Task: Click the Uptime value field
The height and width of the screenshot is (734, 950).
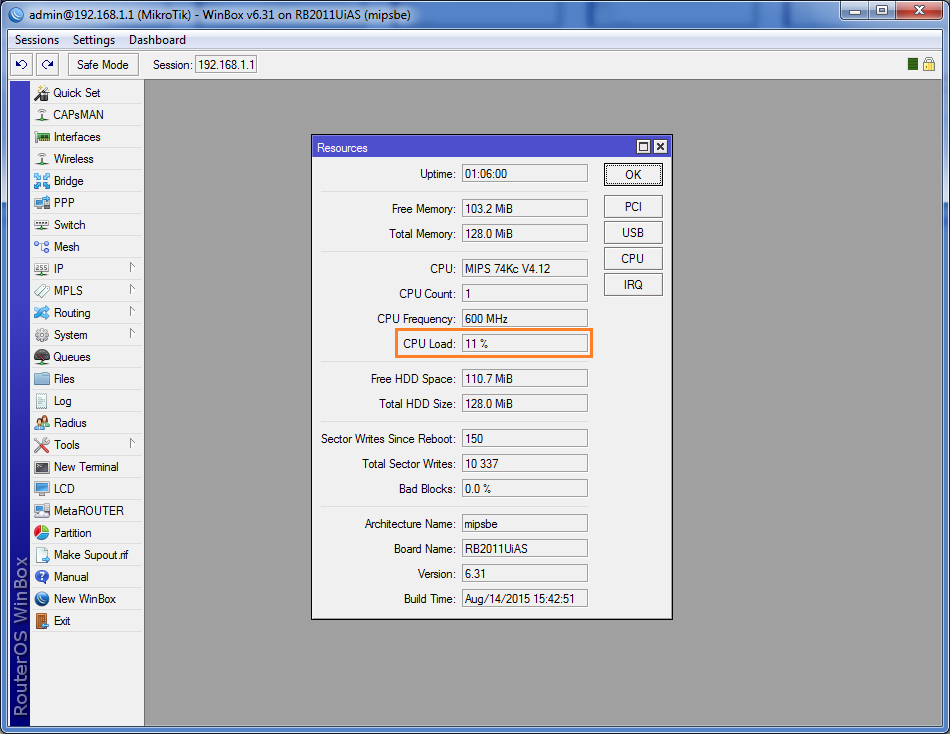Action: click(x=525, y=173)
